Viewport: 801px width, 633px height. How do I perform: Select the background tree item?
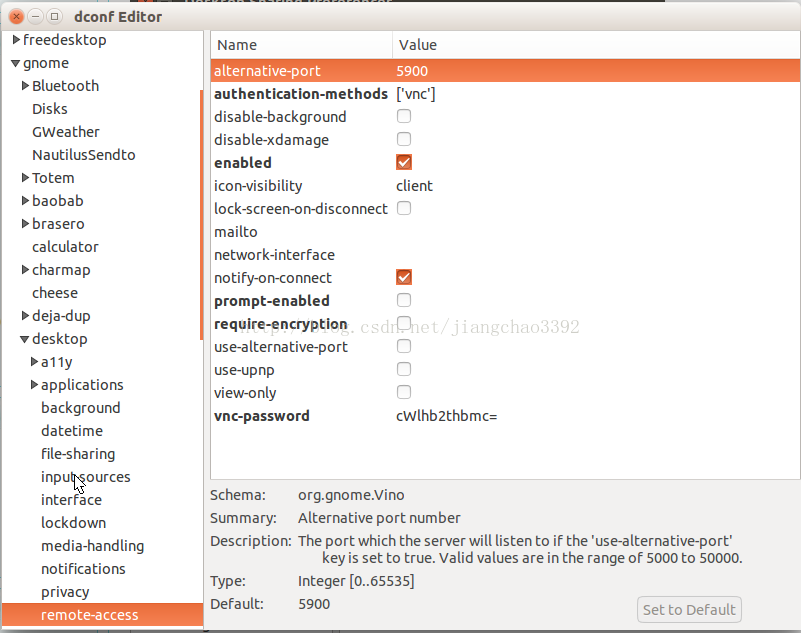(x=81, y=408)
